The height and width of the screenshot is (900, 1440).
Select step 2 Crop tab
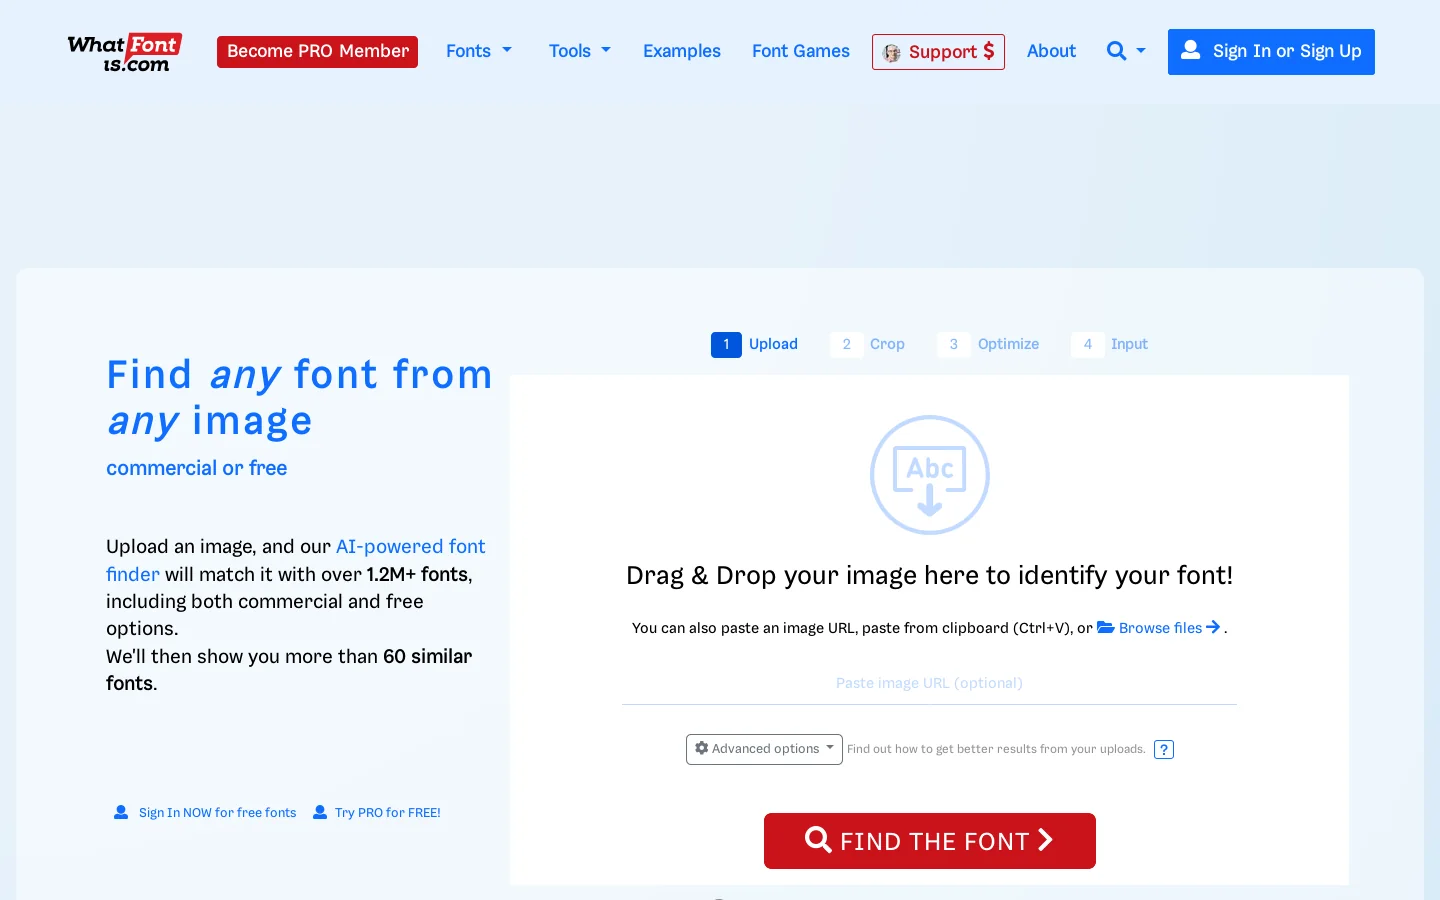tap(867, 344)
